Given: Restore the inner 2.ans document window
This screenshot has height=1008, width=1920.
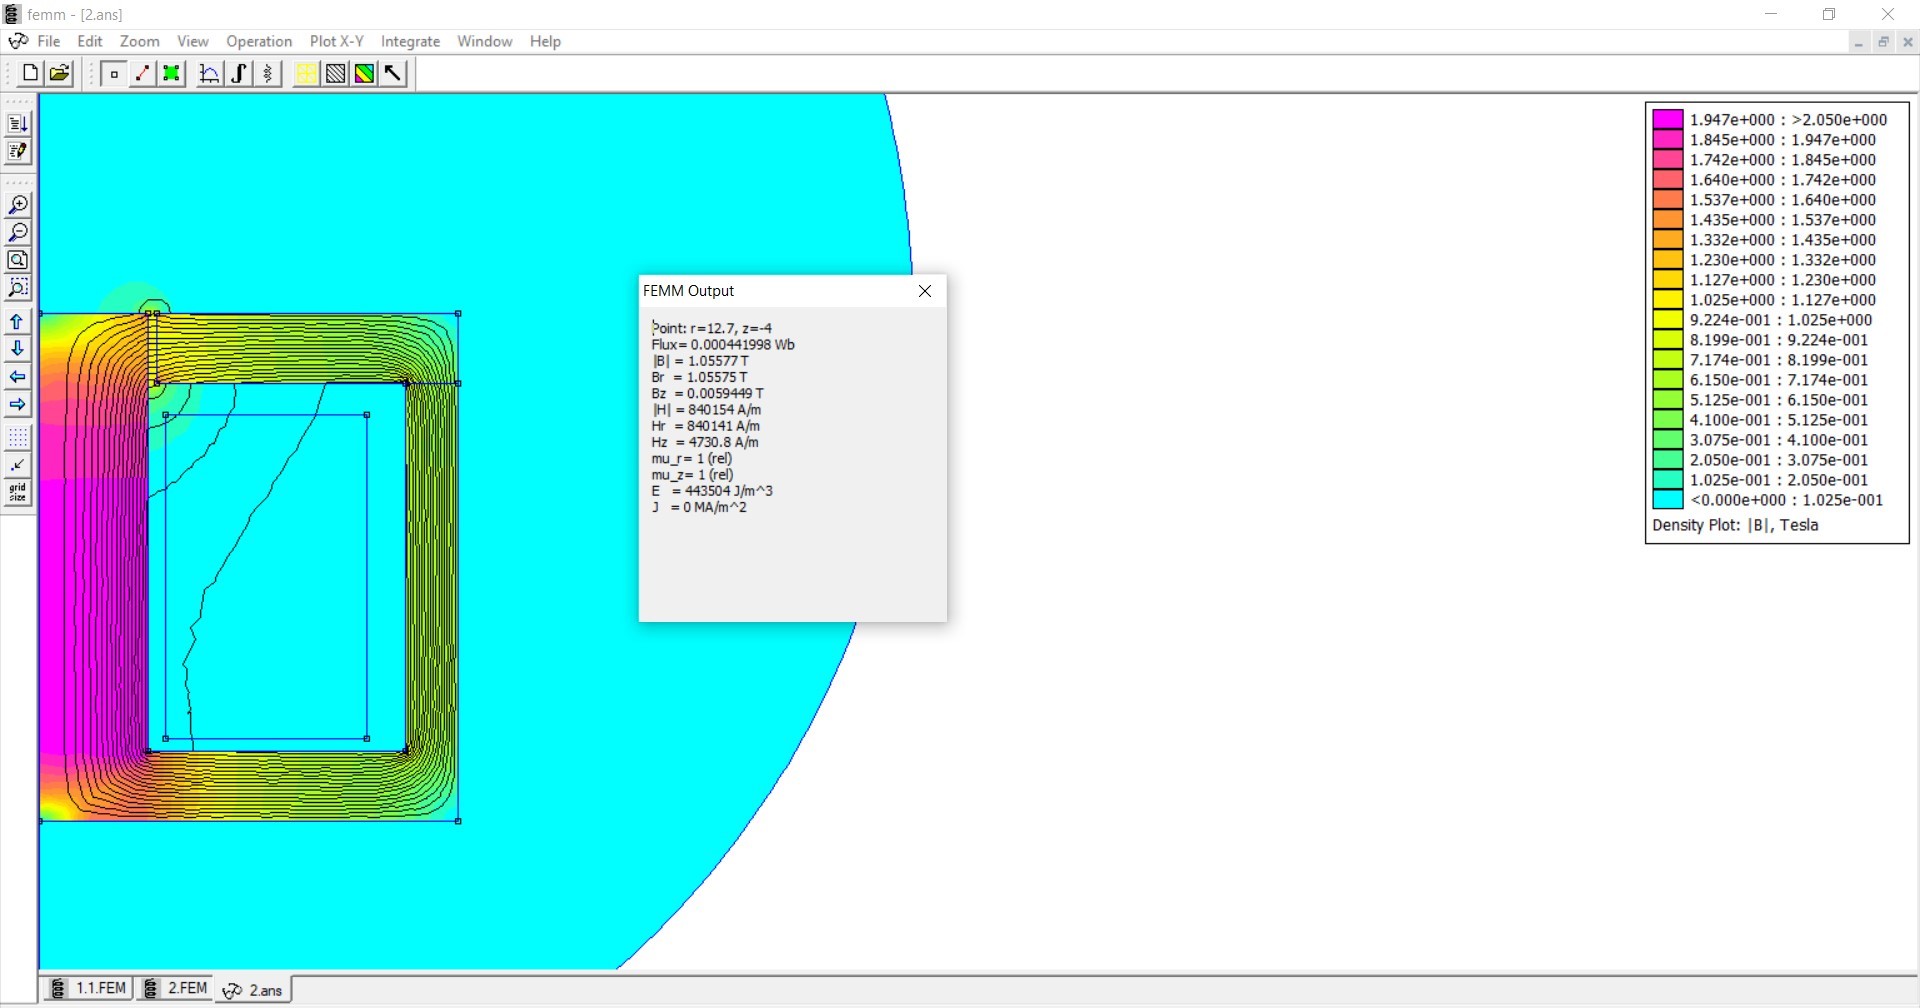Looking at the screenshot, I should 1884,42.
